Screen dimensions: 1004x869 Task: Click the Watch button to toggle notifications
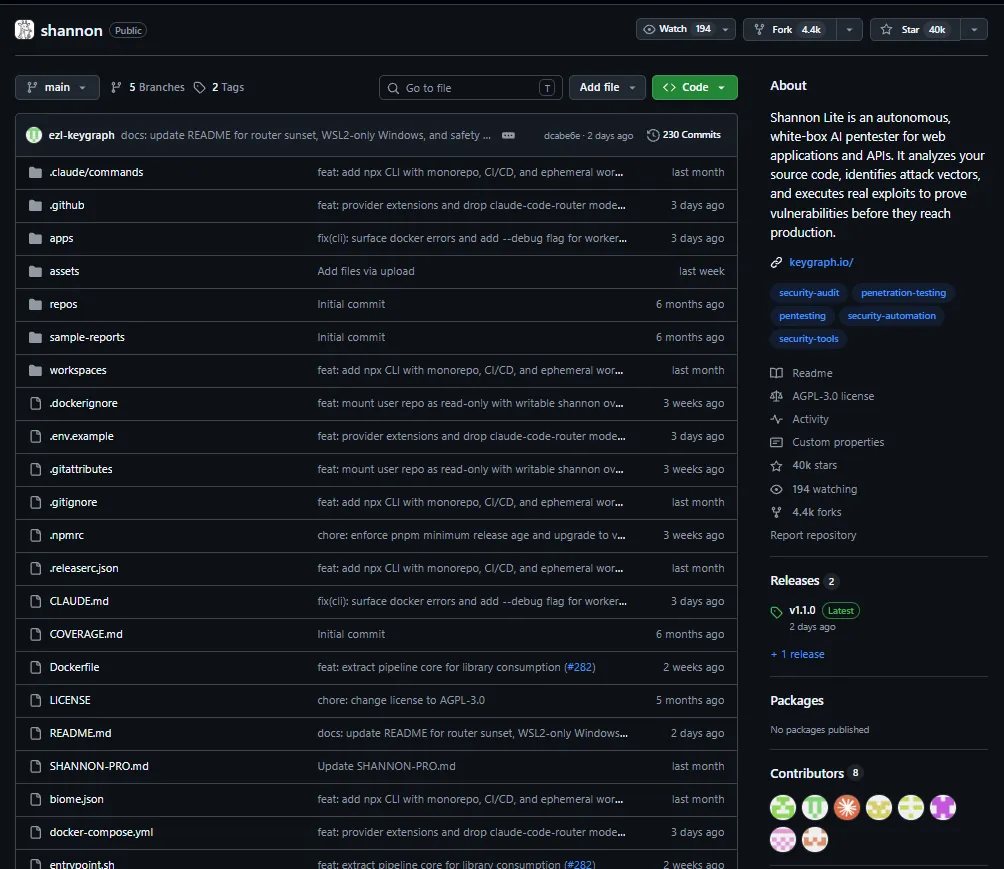click(x=677, y=30)
